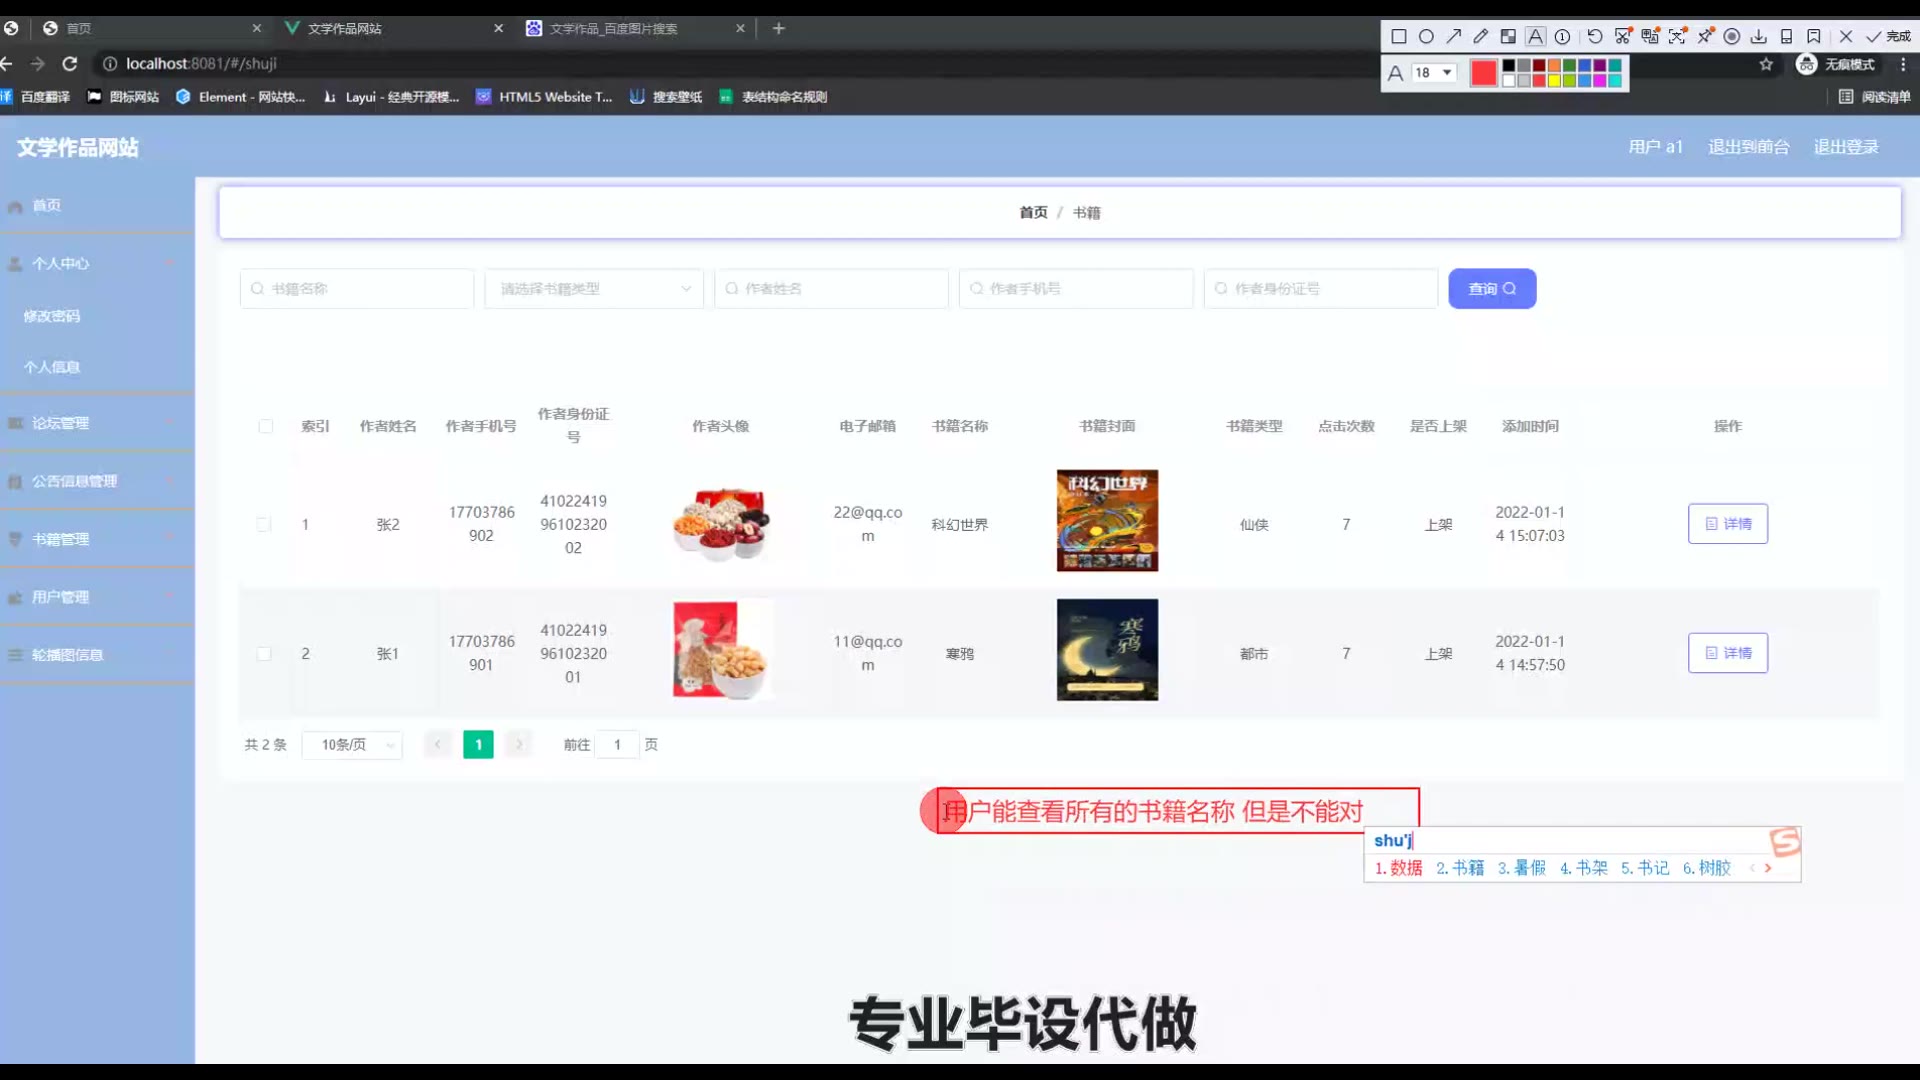Screen dimensions: 1920x1080
Task: Open the 10条/页 page size selector
Action: click(352, 745)
